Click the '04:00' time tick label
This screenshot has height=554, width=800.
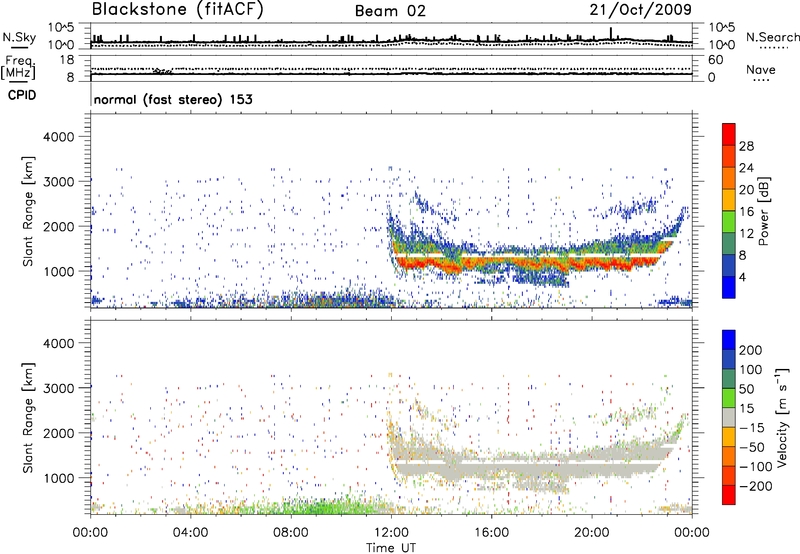coord(191,532)
